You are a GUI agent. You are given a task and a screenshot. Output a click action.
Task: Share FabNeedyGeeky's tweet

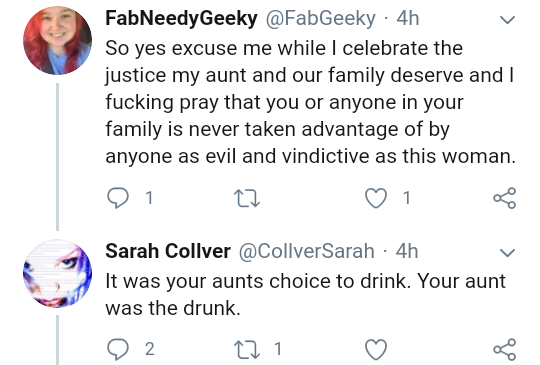[x=505, y=198]
